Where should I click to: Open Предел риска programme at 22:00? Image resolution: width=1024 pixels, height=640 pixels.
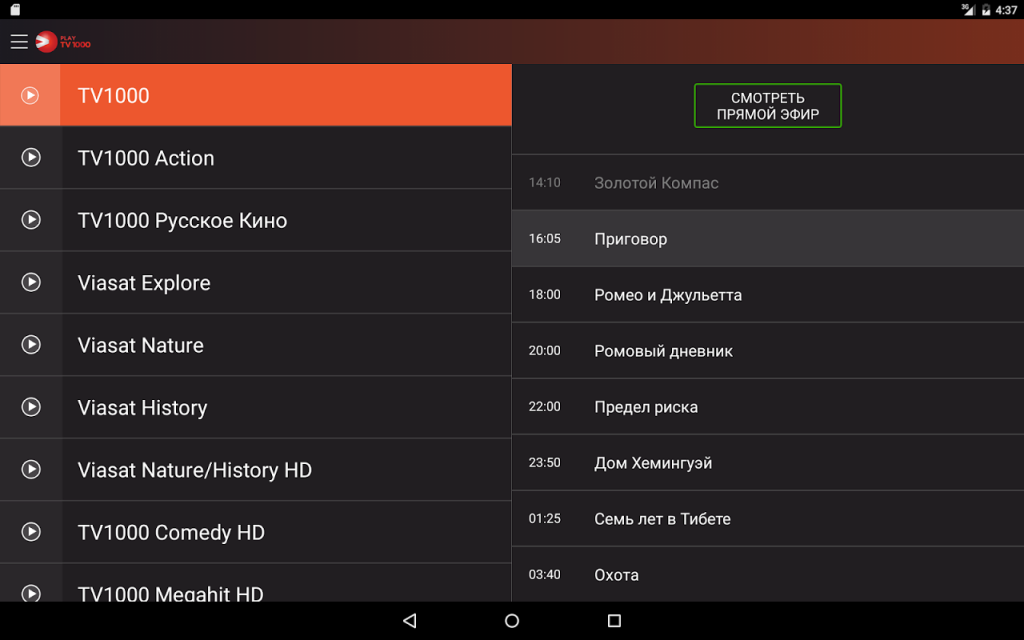point(768,407)
